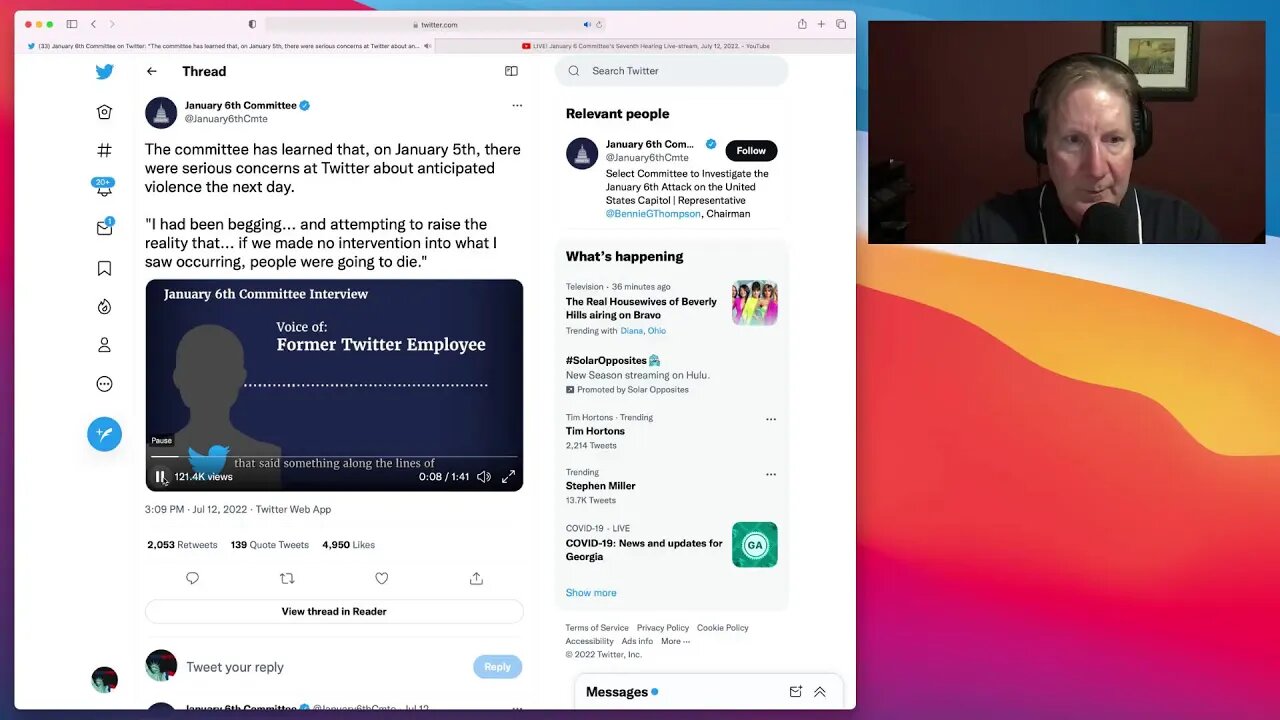Viewport: 1280px width, 720px height.
Task: Expand the Messages drawer chevrons
Action: 820,692
